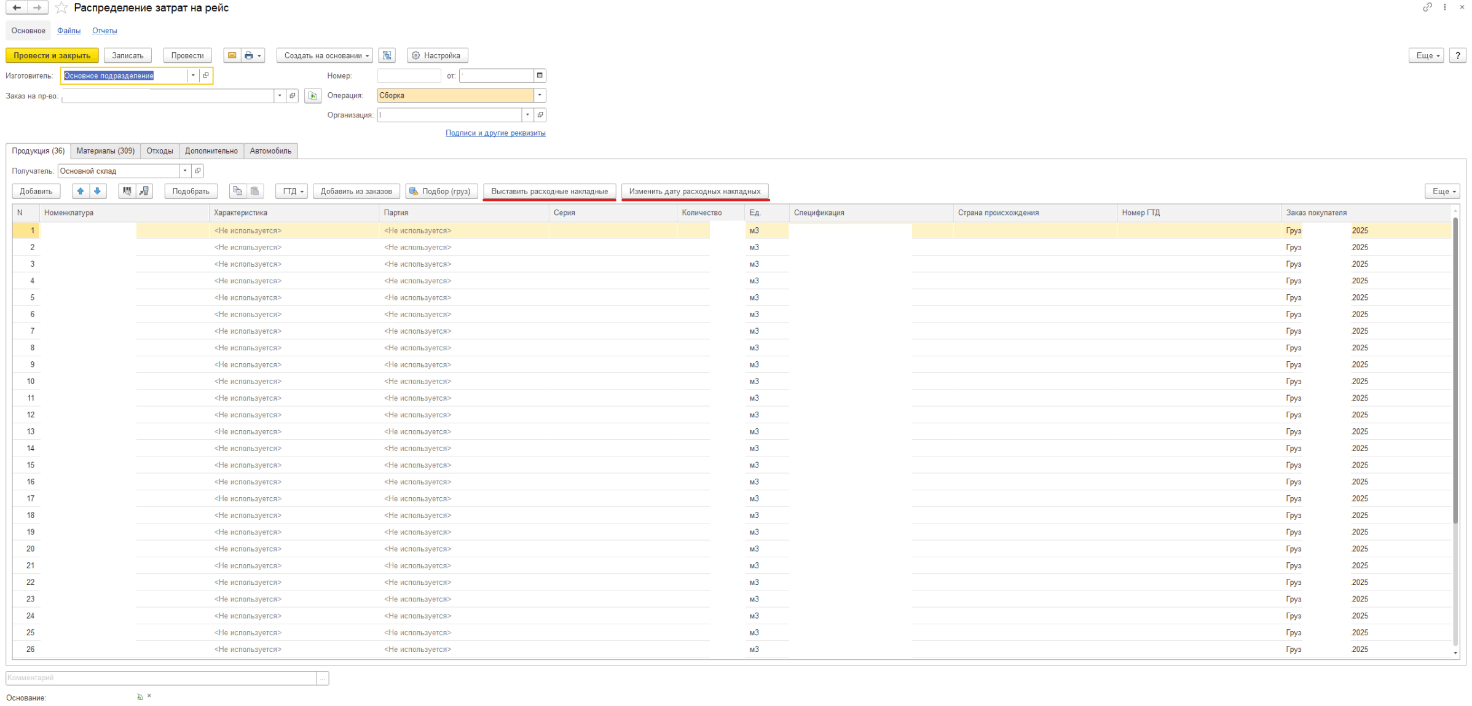Screen dimensions: 1472x706
Task: Click Выставить расходные накладные button
Action: [549, 191]
